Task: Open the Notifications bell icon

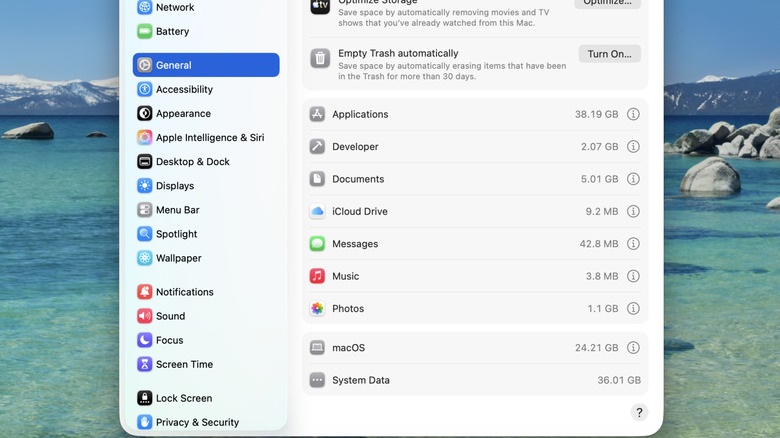Action: [144, 292]
